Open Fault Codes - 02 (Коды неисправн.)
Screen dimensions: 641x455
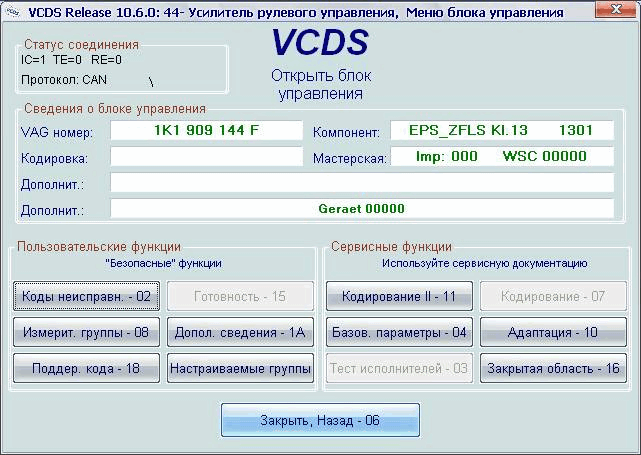click(86, 296)
